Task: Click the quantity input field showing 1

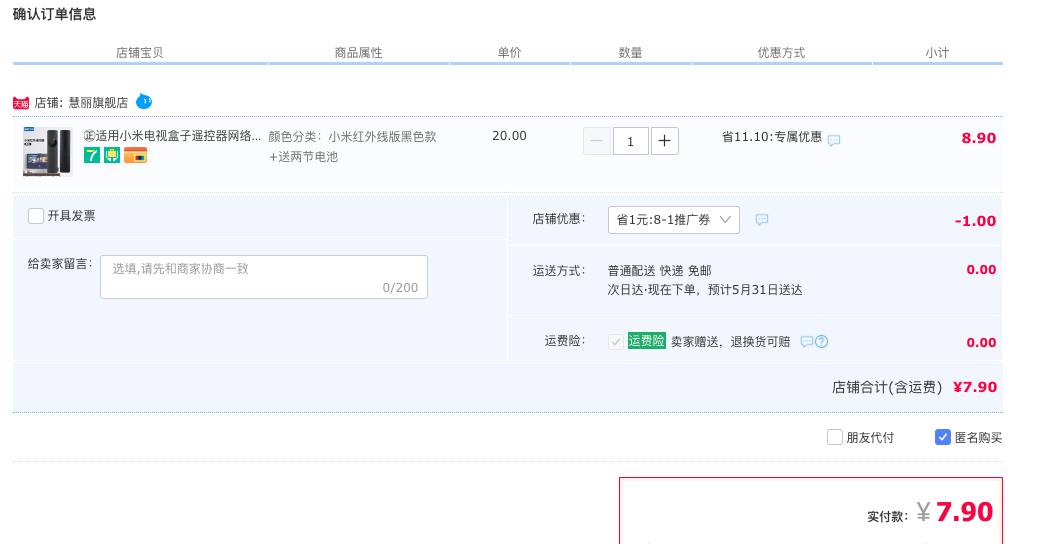Action: [x=630, y=141]
